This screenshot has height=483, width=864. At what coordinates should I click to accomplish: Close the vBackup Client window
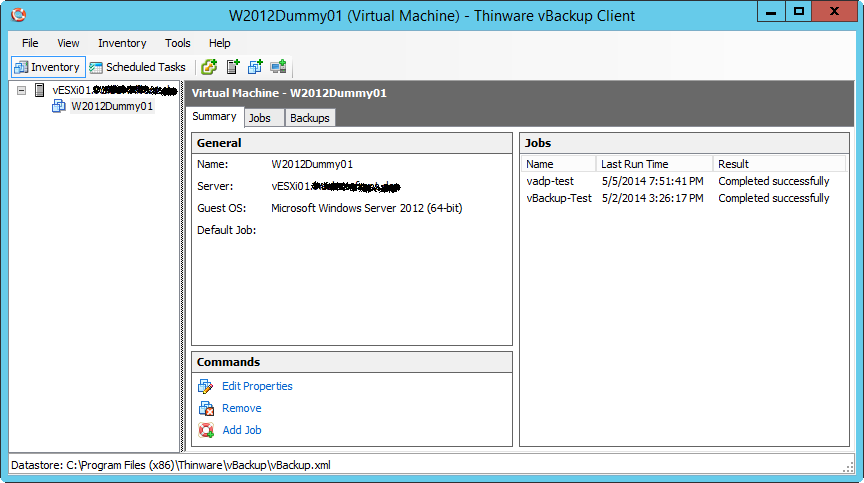pyautogui.click(x=834, y=11)
